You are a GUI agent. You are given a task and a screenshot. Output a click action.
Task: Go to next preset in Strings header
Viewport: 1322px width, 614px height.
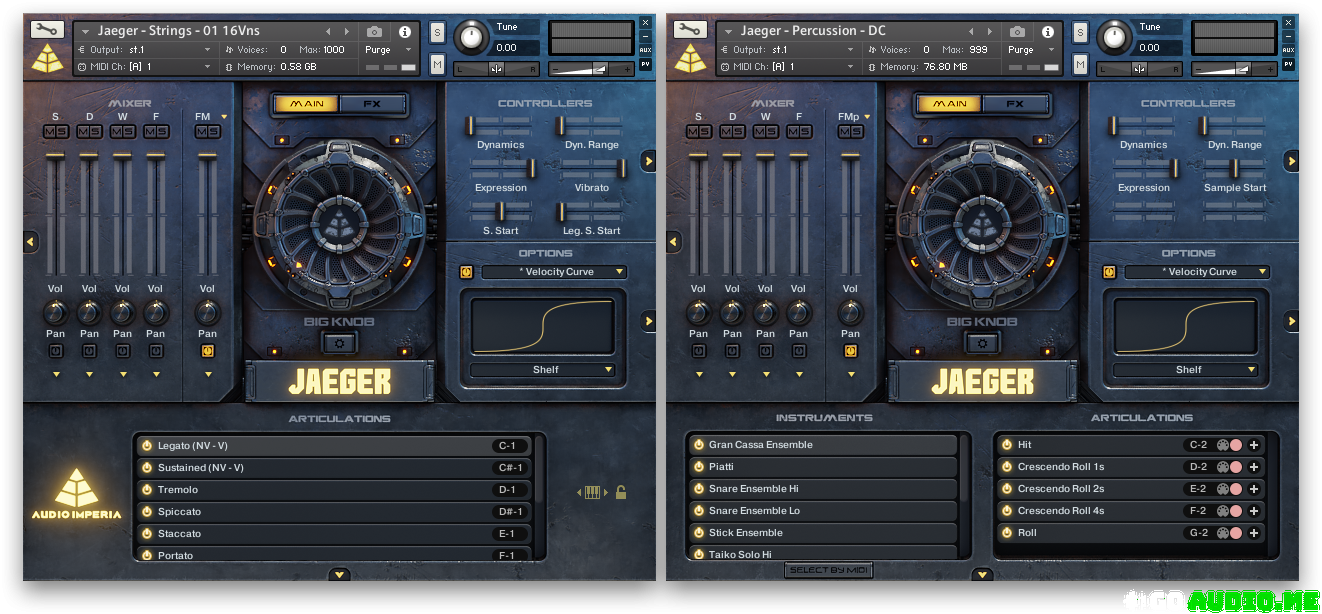(x=347, y=32)
